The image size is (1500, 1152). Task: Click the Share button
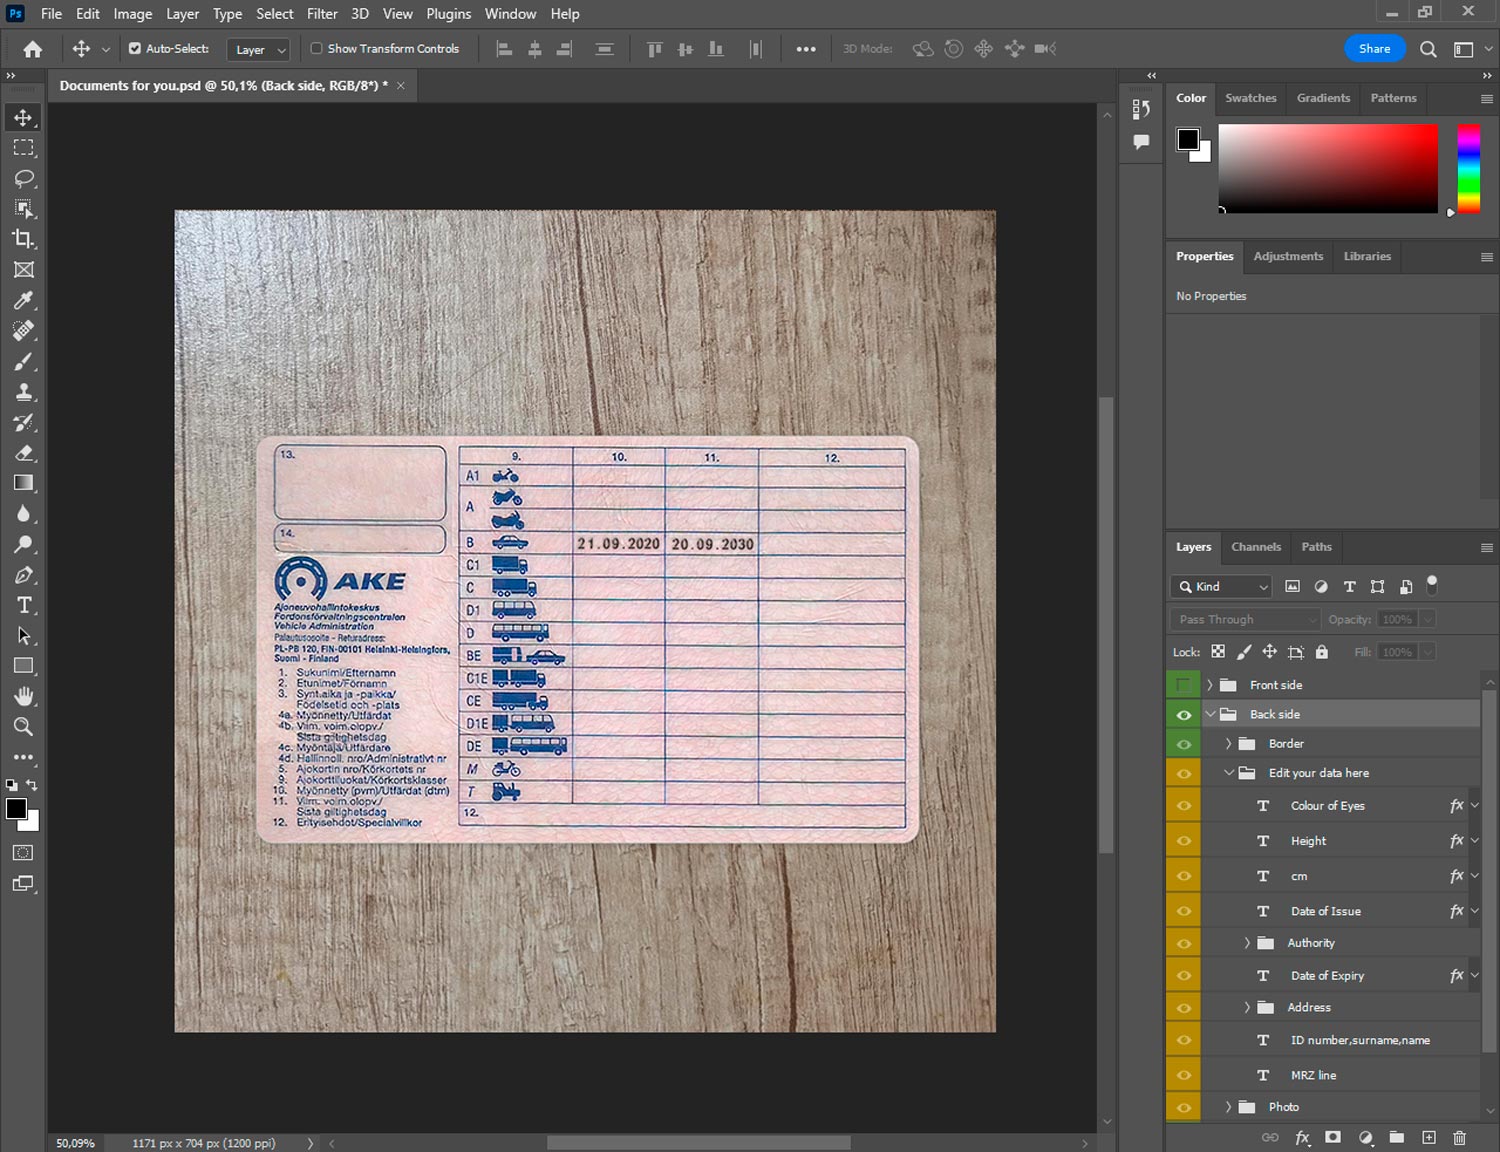1374,48
